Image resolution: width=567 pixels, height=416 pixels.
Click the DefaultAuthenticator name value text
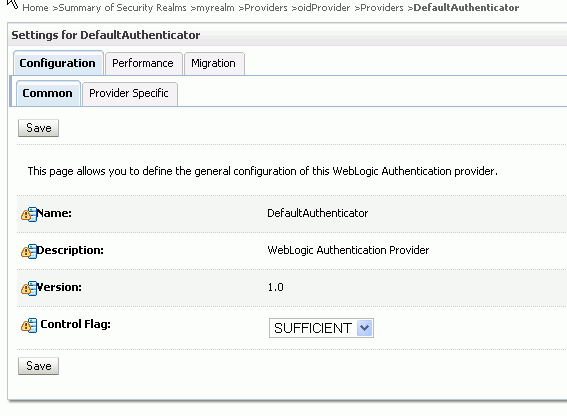tap(317, 213)
